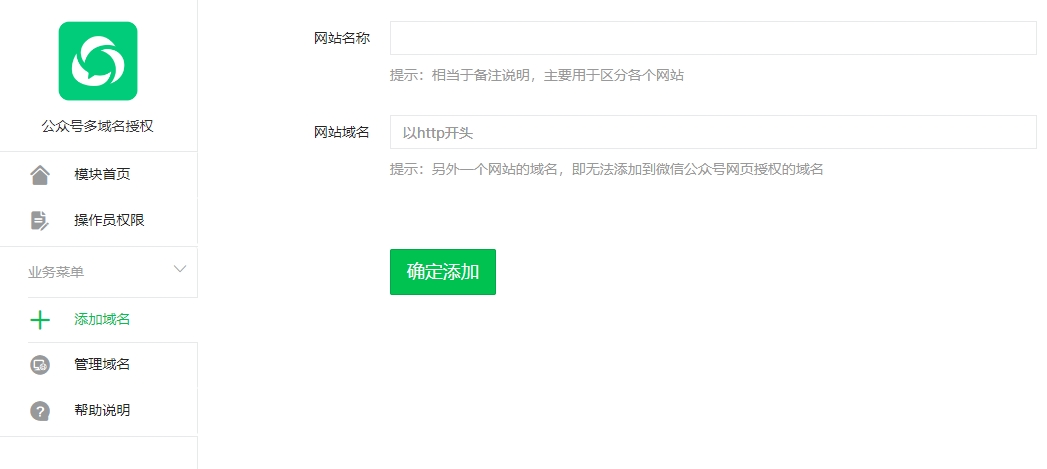Click the green WeChat-style app logo
Viewport: 1047px width, 469px height.
[98, 61]
